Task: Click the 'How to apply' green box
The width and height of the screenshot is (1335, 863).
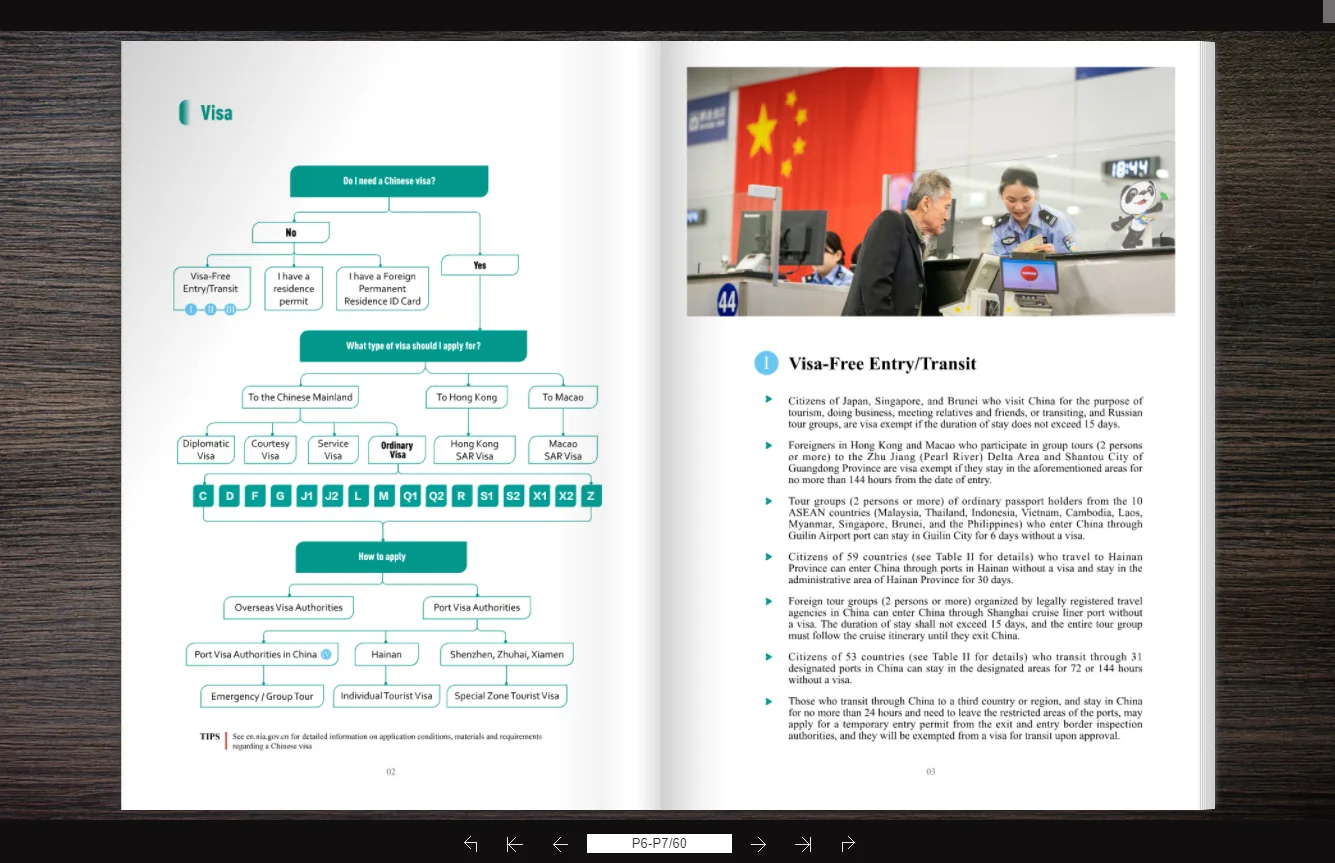Action: [381, 557]
